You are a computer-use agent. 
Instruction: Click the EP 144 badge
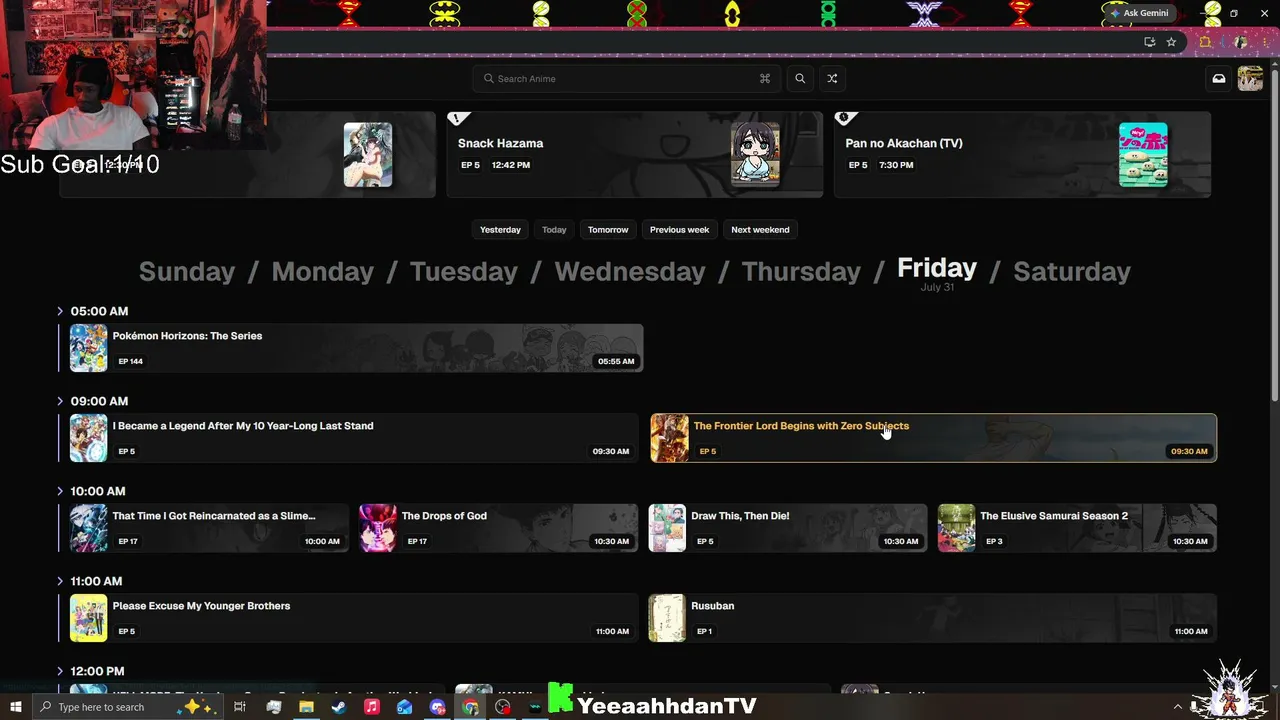coord(130,361)
